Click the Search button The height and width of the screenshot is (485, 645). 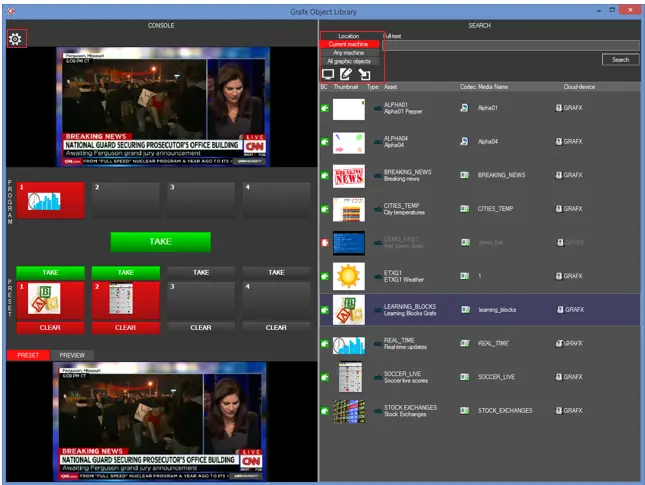pyautogui.click(x=620, y=60)
